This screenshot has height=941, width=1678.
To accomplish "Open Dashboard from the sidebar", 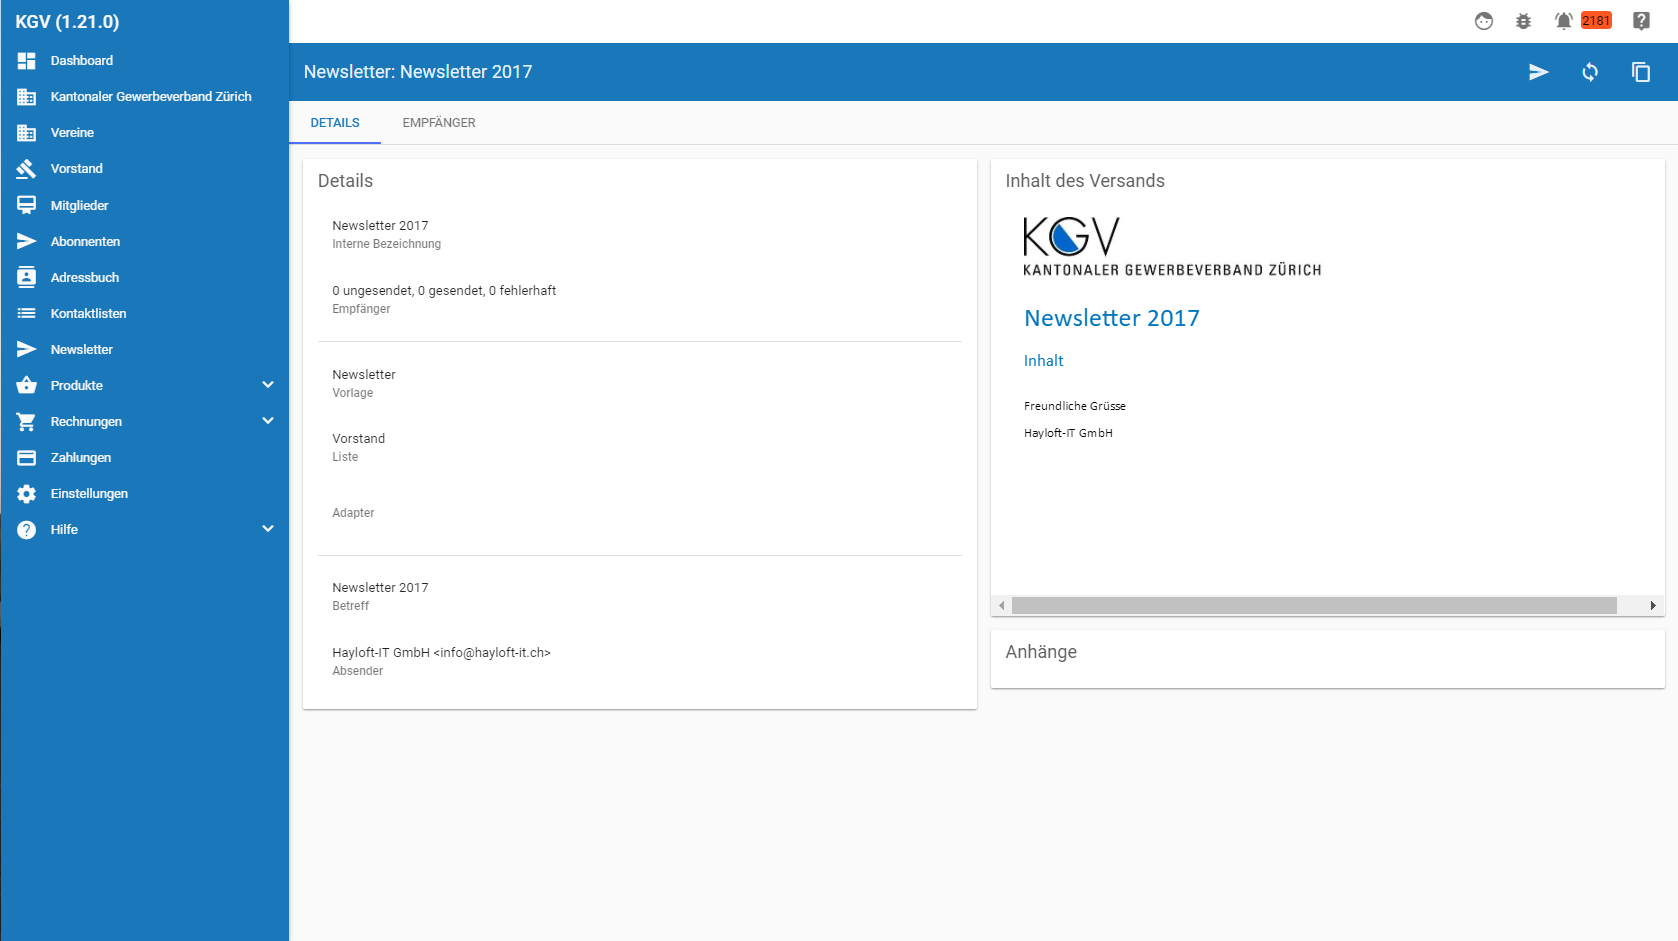I will (x=82, y=61).
